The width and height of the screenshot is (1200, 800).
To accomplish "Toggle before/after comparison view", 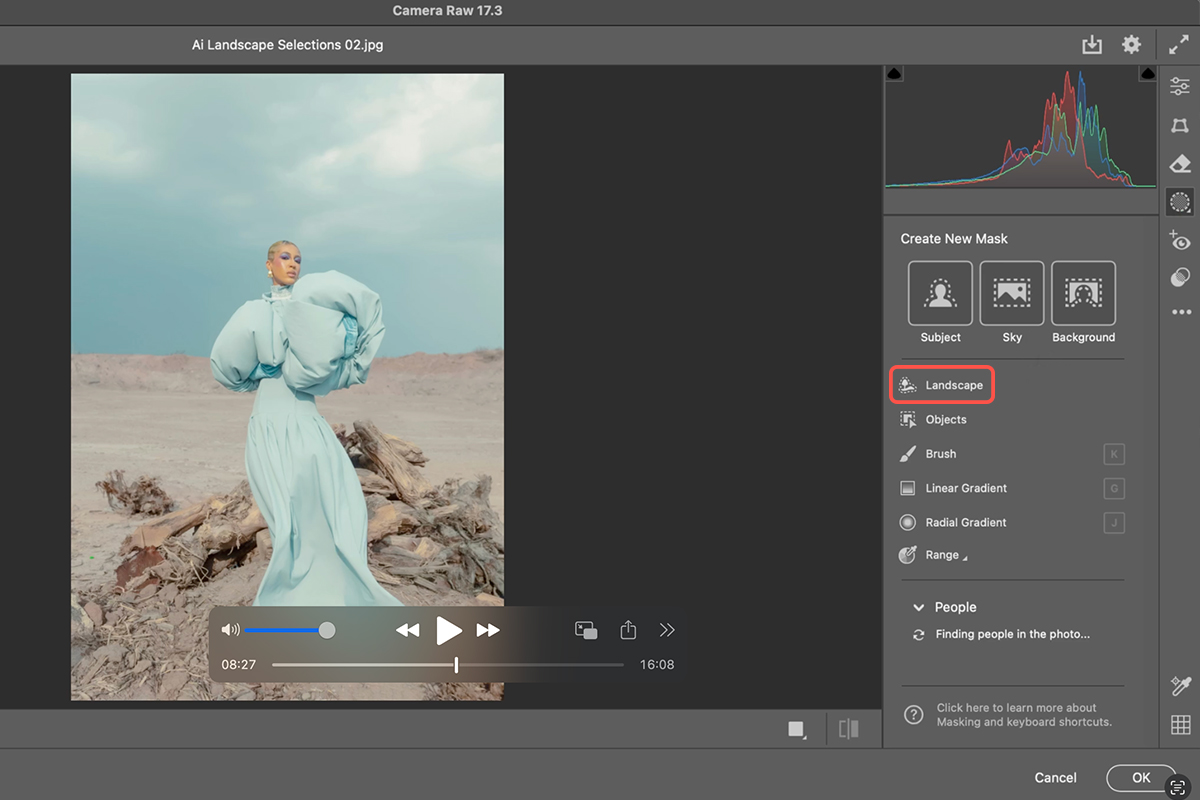I will tap(849, 729).
